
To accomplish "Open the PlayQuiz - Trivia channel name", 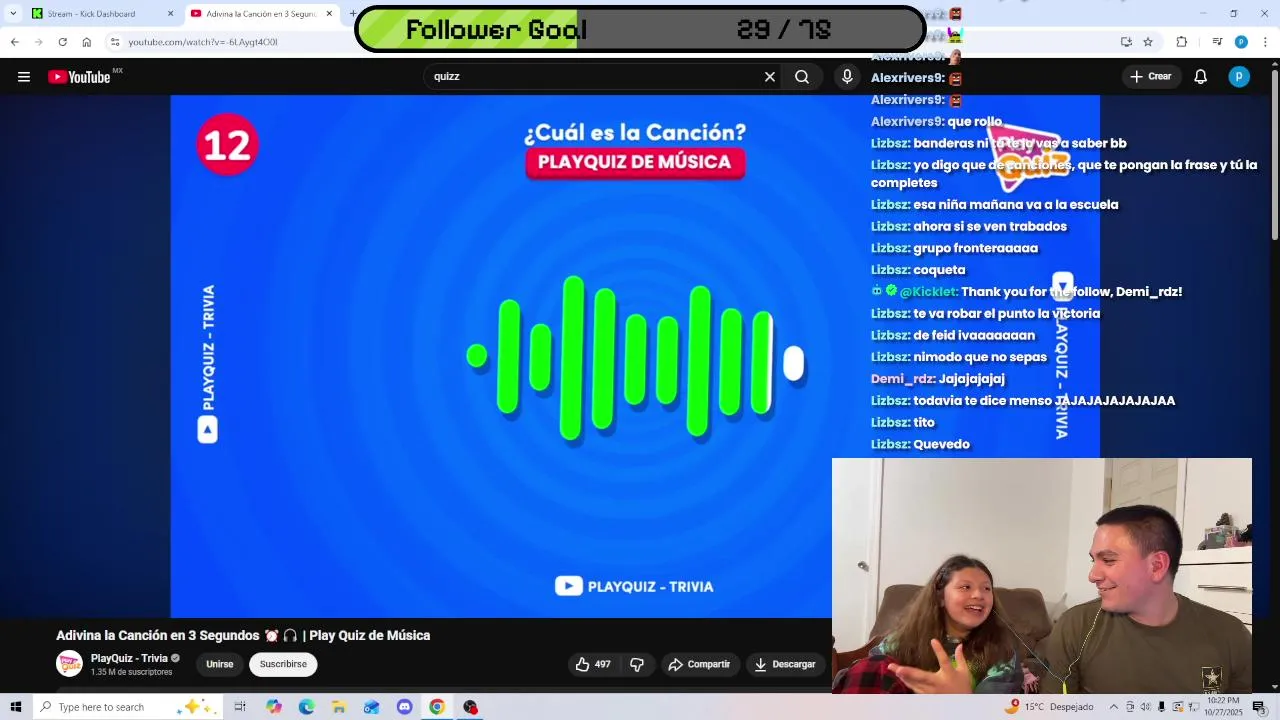I will click(129, 658).
